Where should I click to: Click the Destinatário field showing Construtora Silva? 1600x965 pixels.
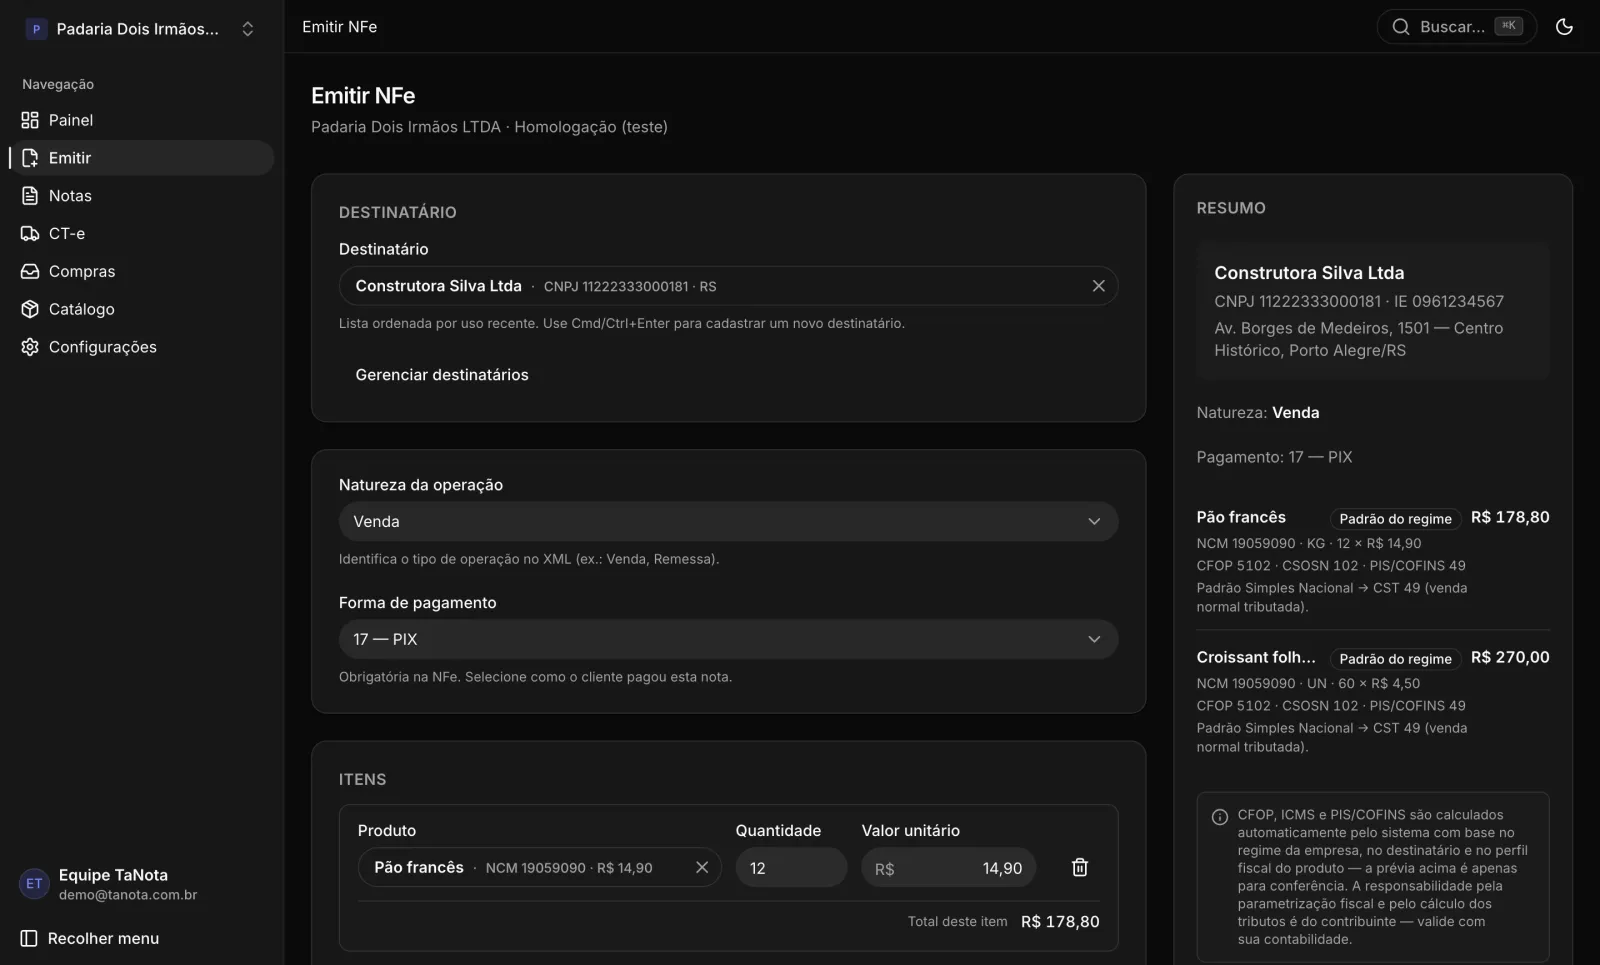(x=728, y=286)
